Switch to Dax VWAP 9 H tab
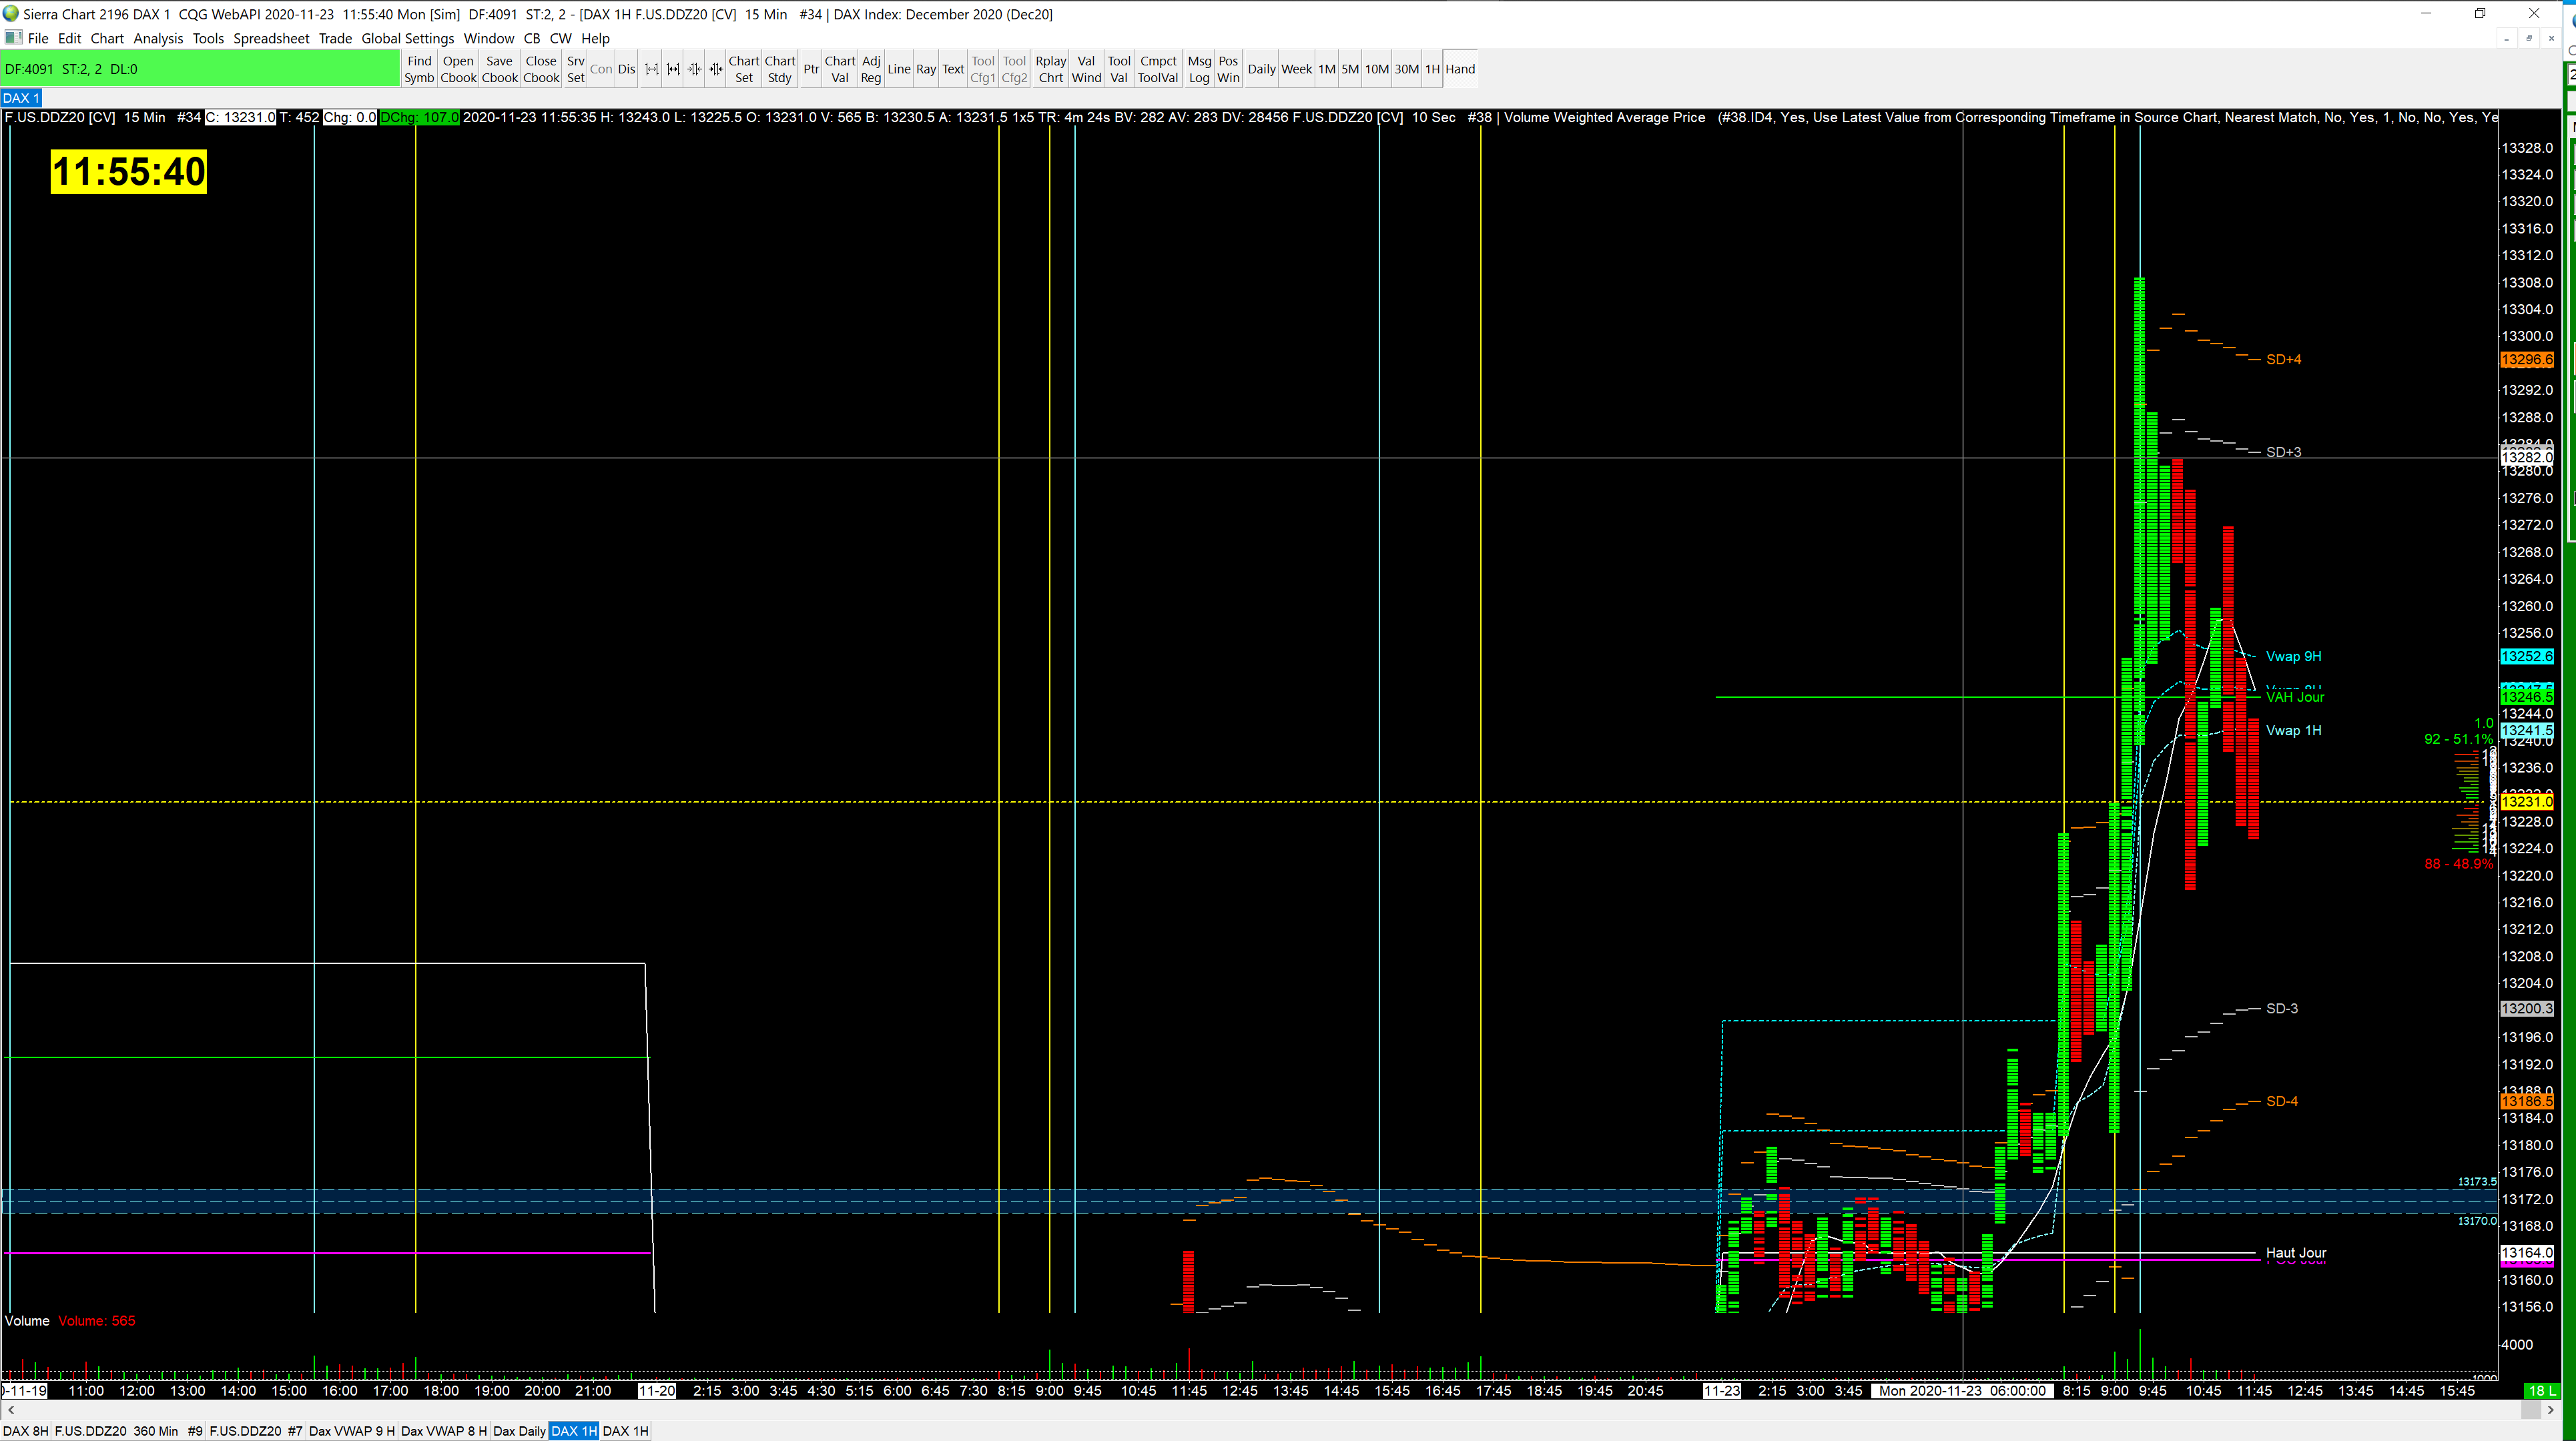 click(x=351, y=1431)
